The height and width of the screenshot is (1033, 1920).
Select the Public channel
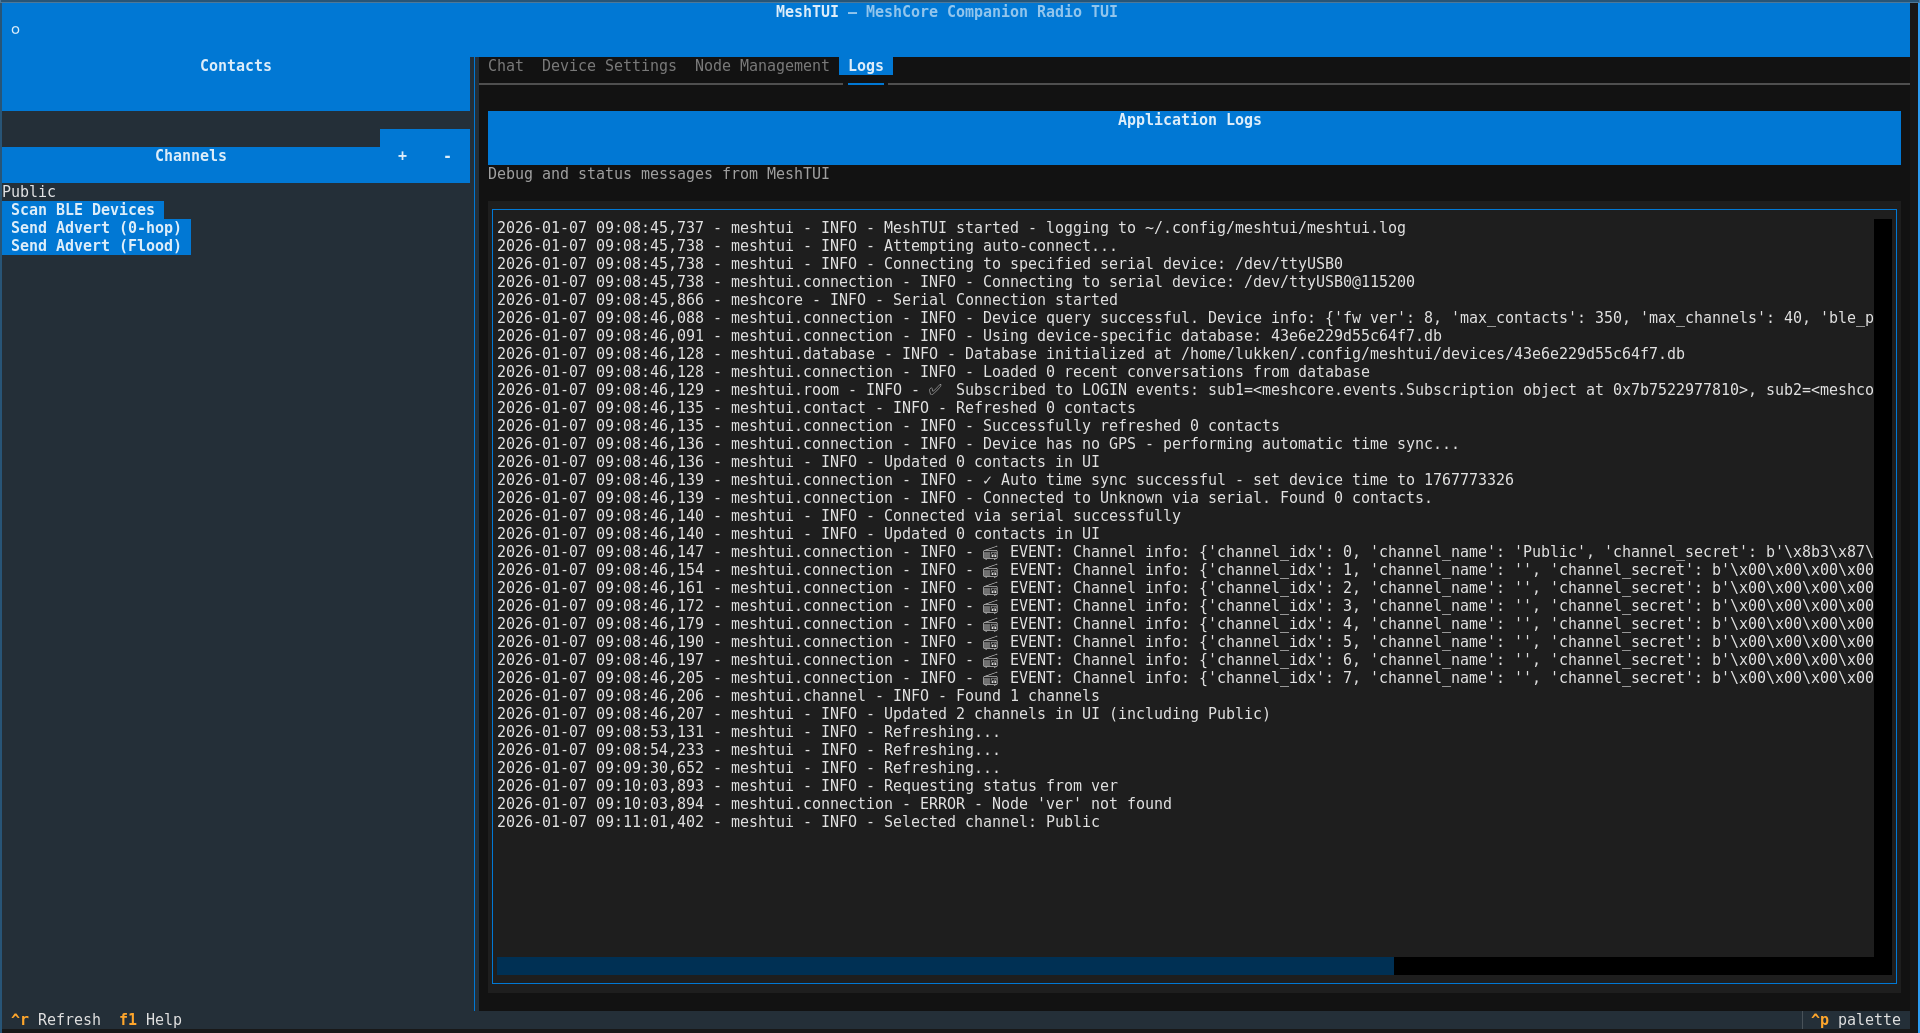tap(29, 191)
